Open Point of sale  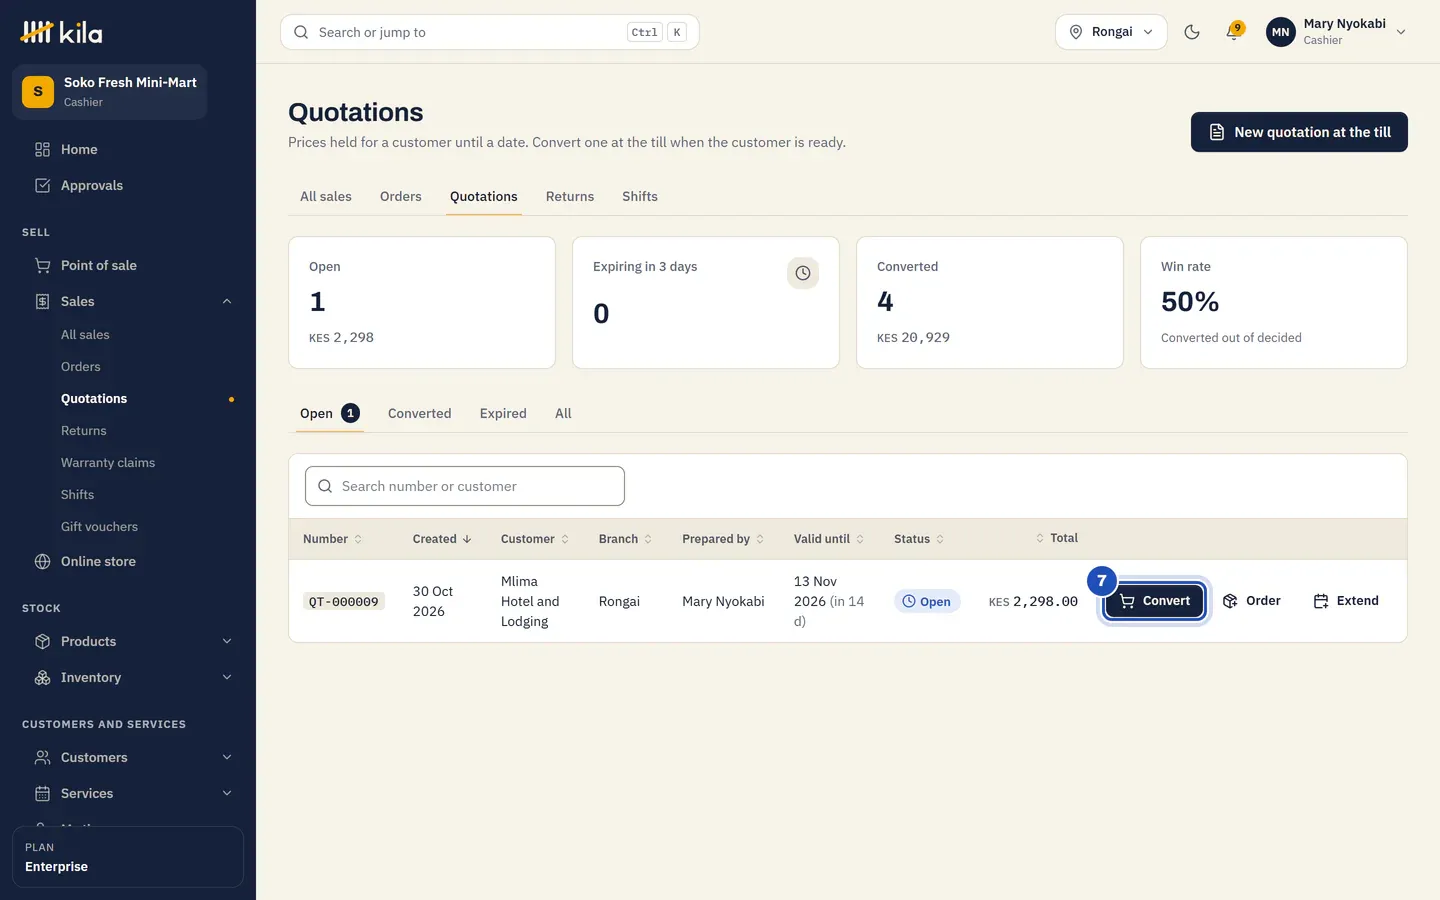pyautogui.click(x=128, y=265)
